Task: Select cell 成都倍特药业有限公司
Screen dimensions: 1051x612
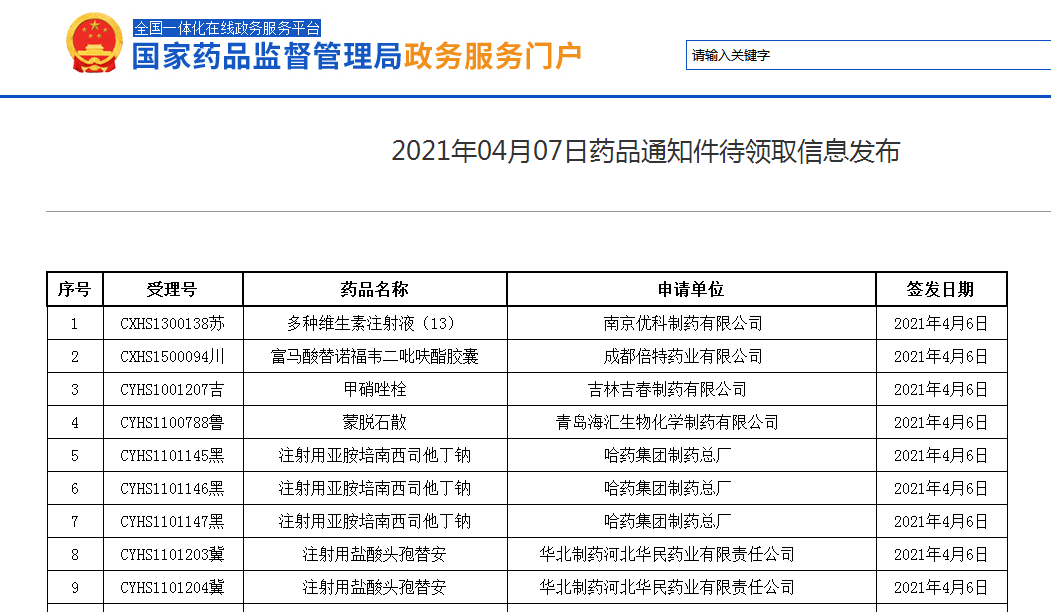Action: pos(691,357)
